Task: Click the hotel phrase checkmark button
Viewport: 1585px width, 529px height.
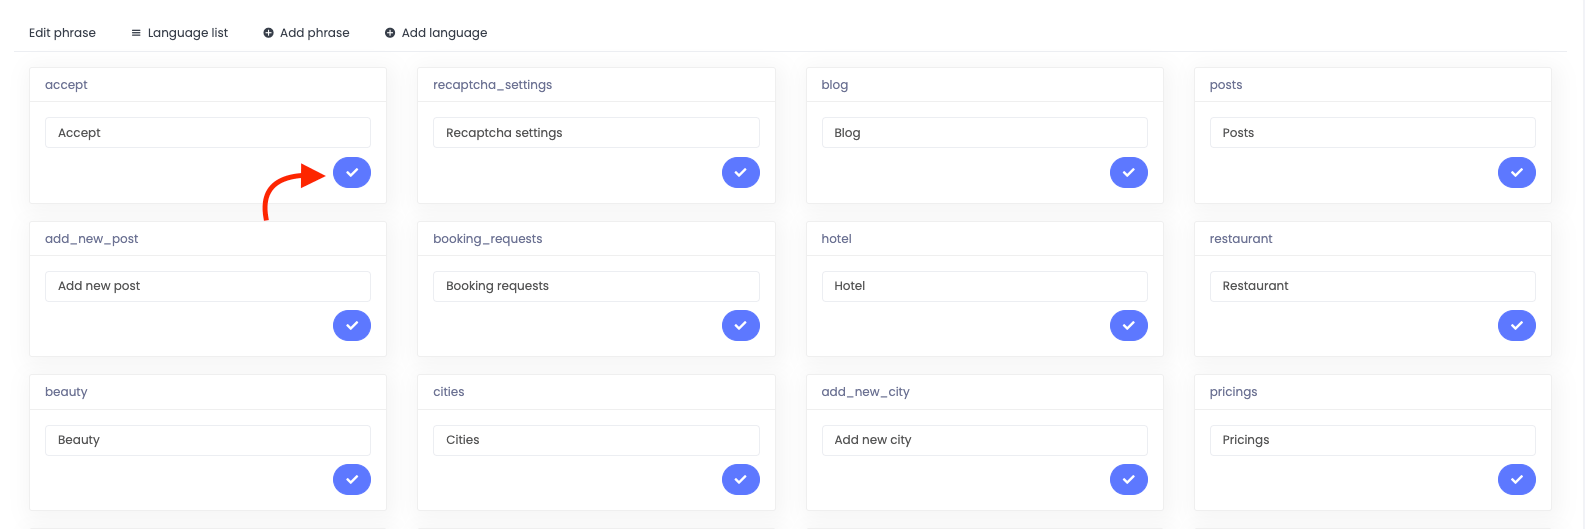Action: click(1129, 326)
